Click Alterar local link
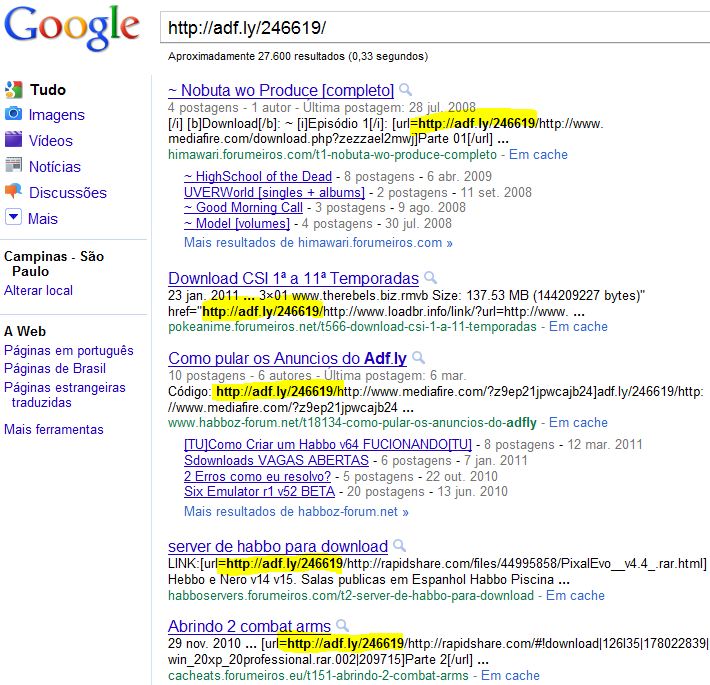 tap(38, 290)
